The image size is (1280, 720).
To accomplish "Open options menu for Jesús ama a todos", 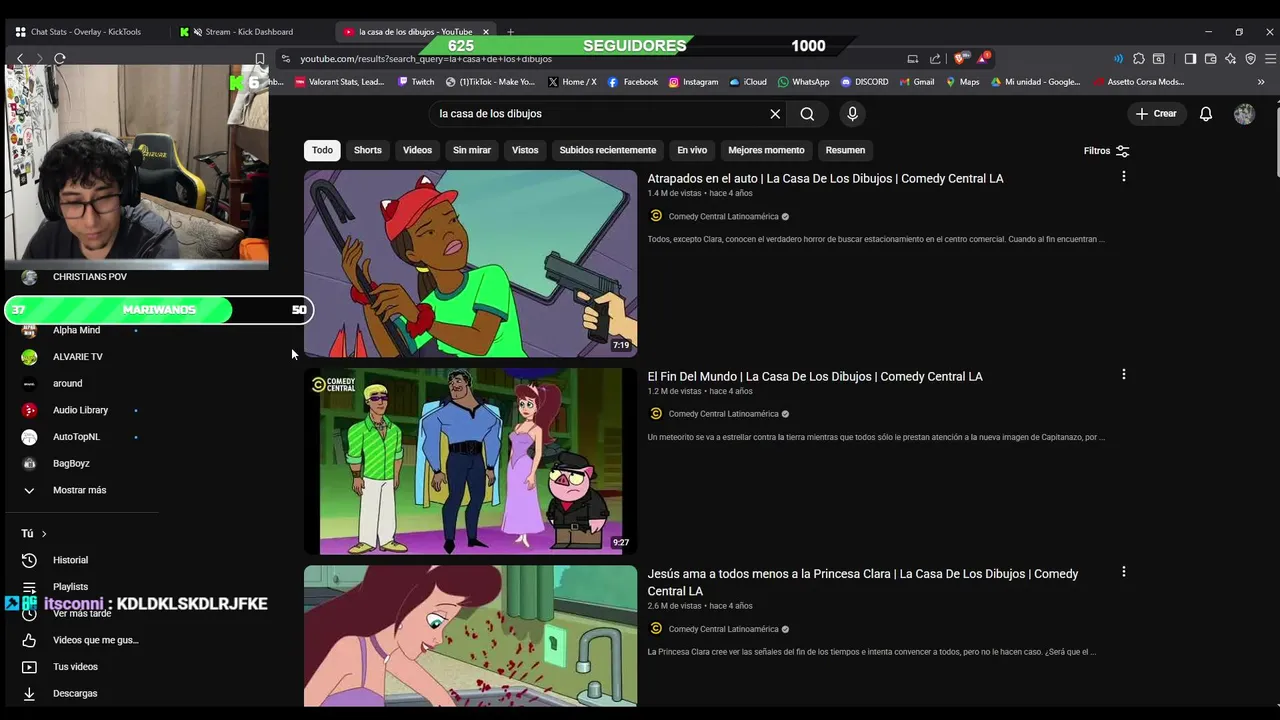I will (1123, 572).
